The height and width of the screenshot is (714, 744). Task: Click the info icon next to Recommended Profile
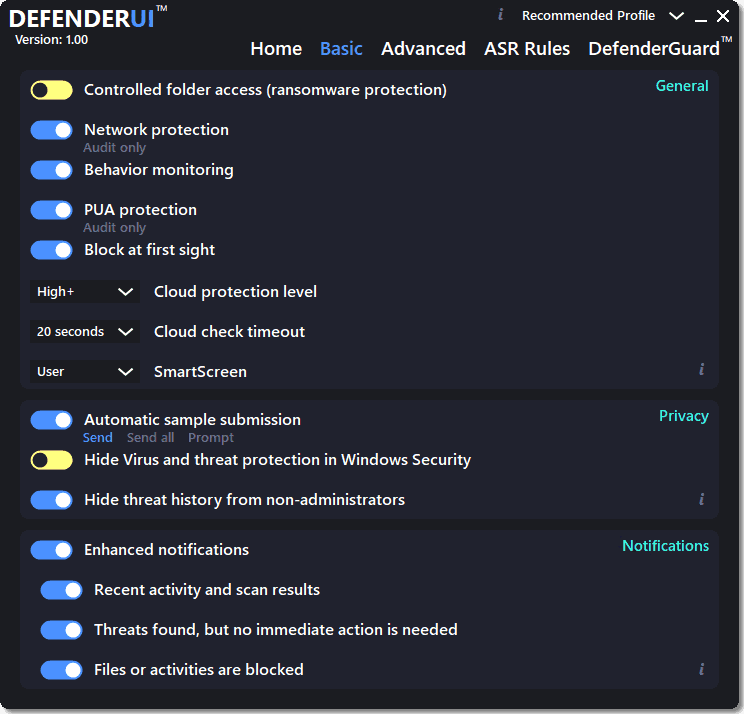pyautogui.click(x=500, y=14)
